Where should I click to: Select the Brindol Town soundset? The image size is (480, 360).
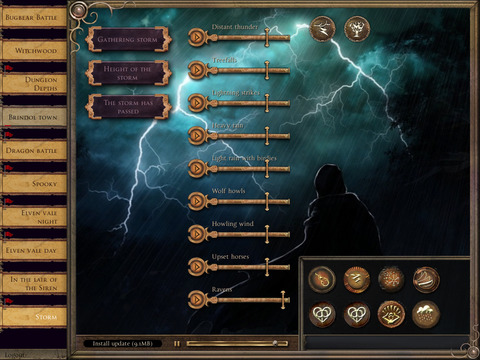34,117
